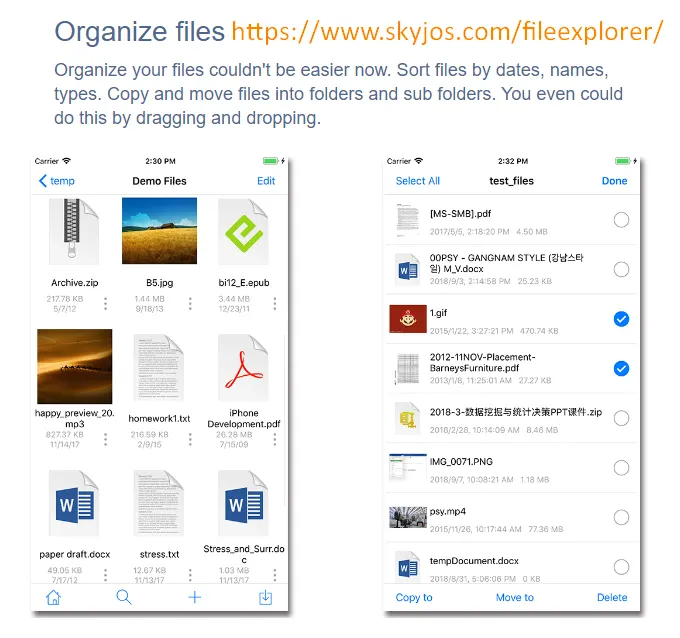Select the IMG_0071.PNG checkbox
Viewport: 680px width, 638px height.
point(621,468)
